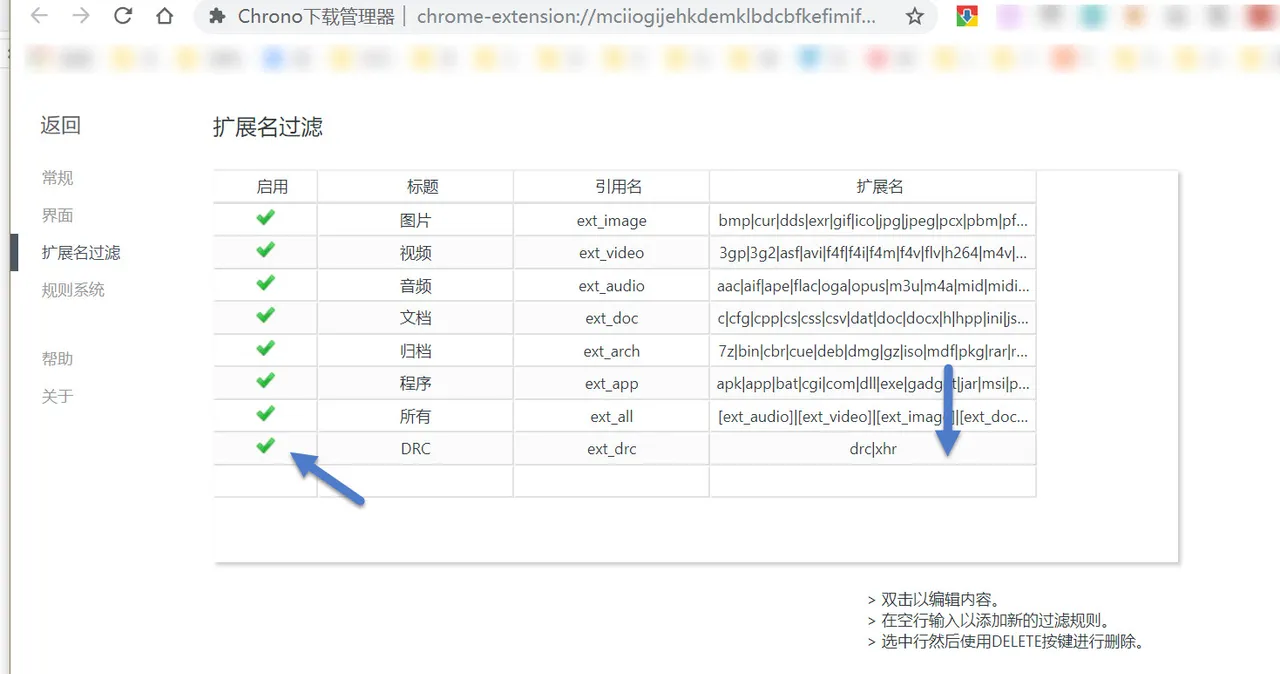Select extensions cell starting with aac|aif|ape
This screenshot has width=1280, height=674.
[x=873, y=286]
